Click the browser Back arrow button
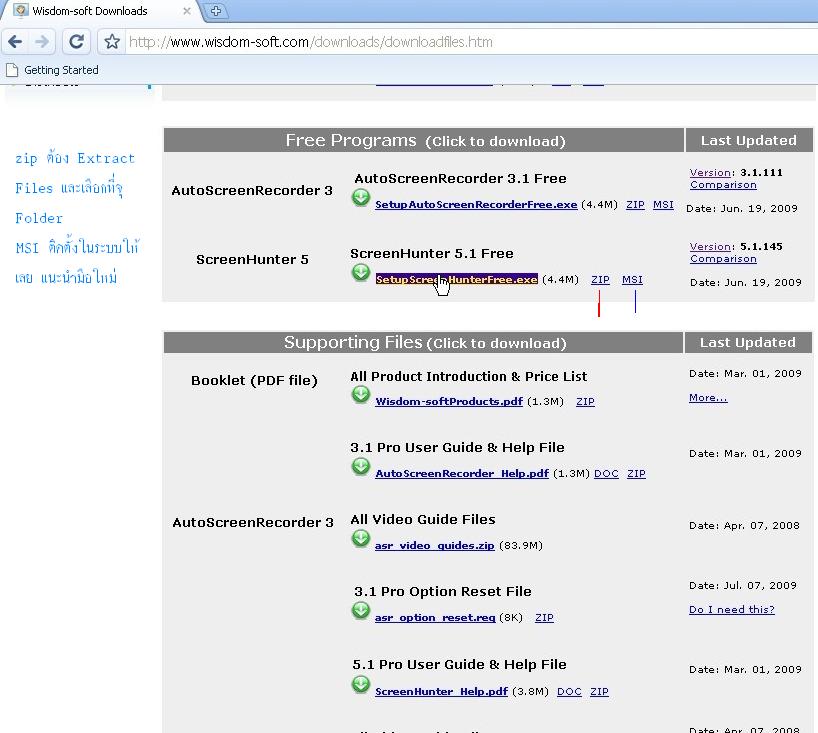818x733 pixels. coord(15,41)
